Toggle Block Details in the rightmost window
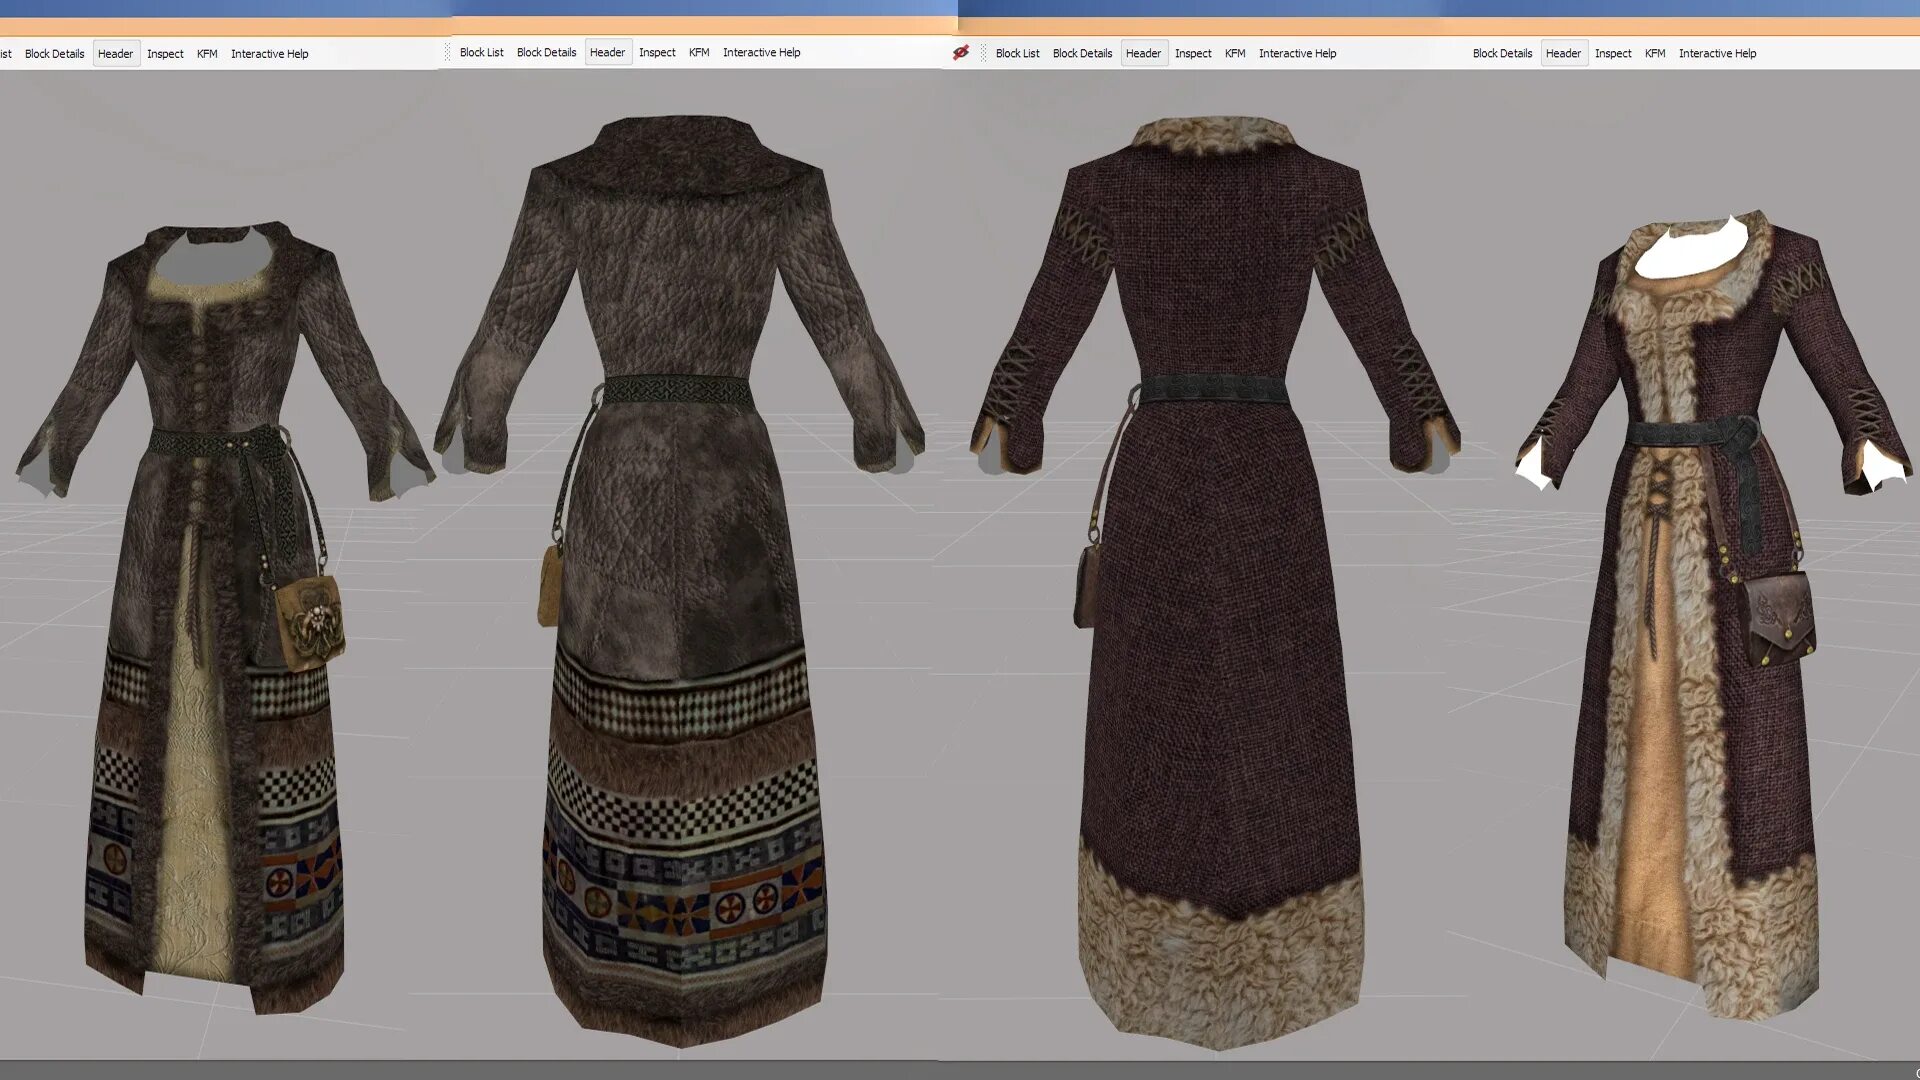Image resolution: width=1920 pixels, height=1080 pixels. (1503, 54)
